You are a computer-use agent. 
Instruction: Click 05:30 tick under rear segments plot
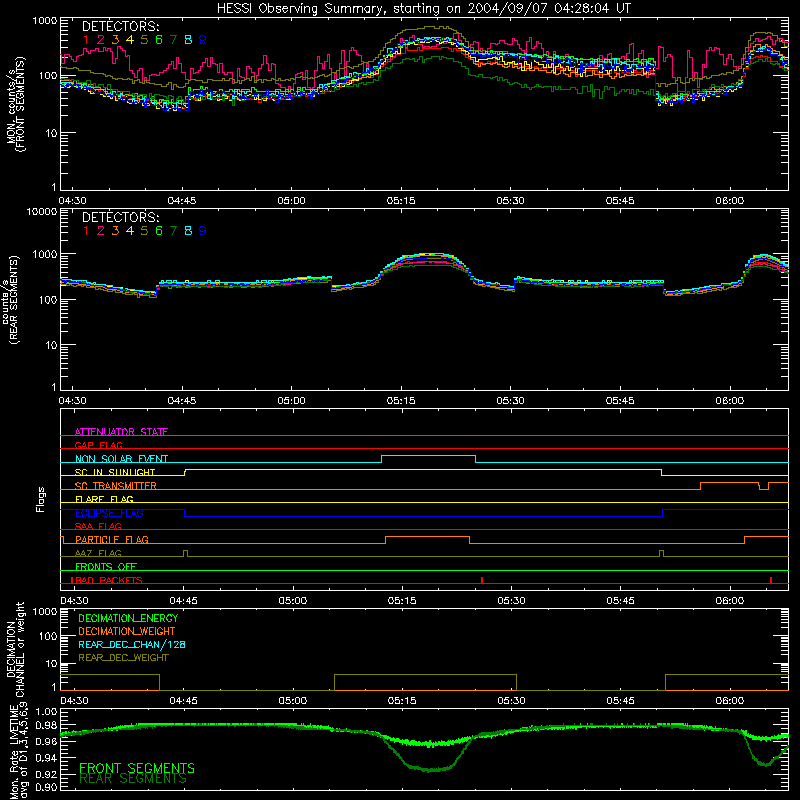click(511, 401)
